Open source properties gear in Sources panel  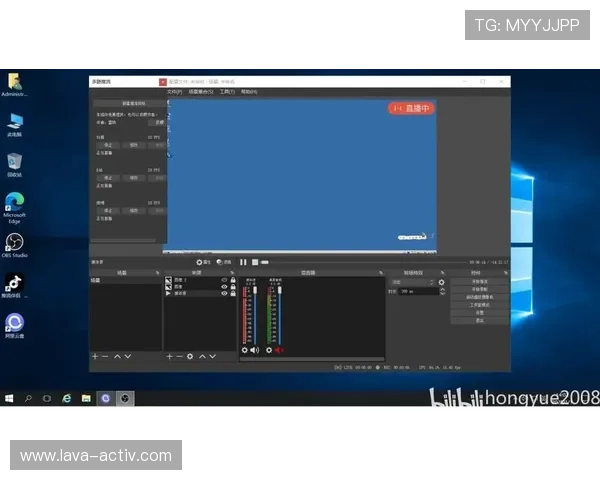click(x=190, y=356)
